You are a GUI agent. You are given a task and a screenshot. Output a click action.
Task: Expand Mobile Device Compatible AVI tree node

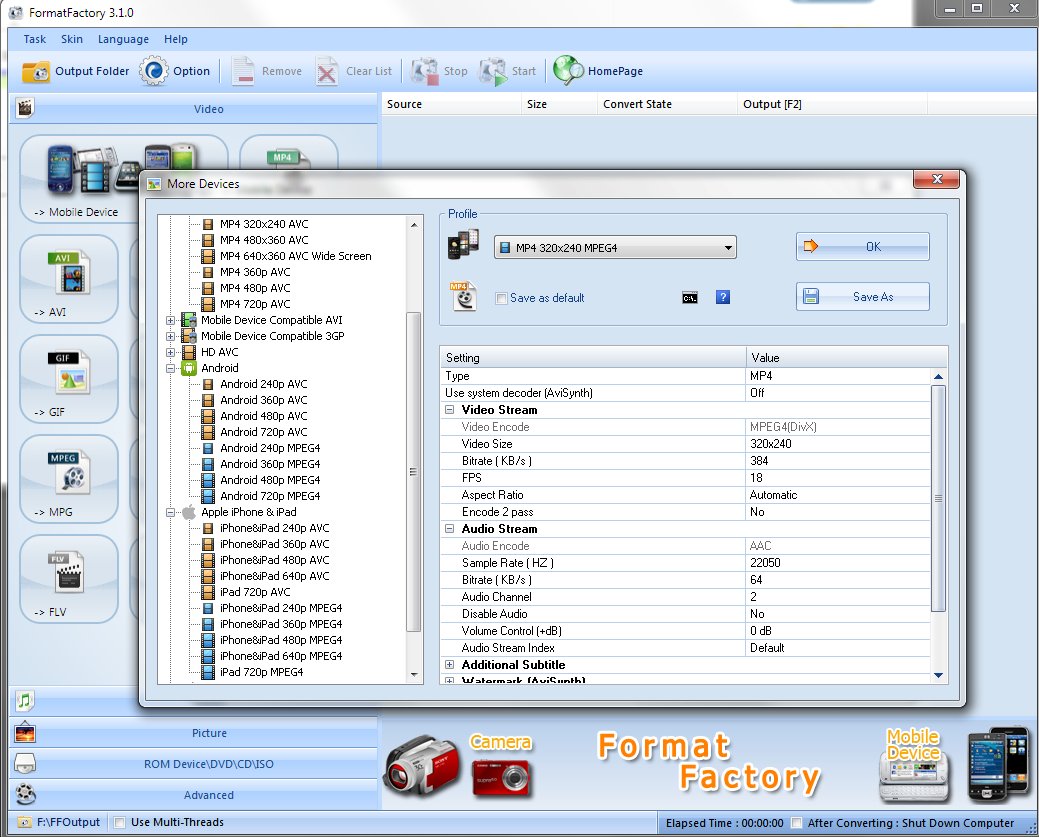click(x=170, y=320)
